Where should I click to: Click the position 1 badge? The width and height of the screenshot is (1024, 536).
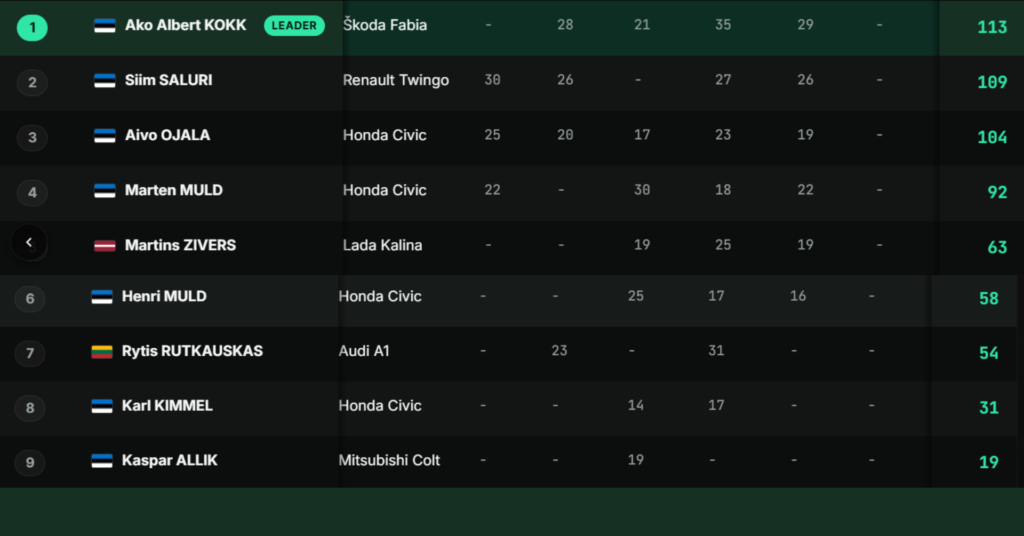tap(32, 27)
